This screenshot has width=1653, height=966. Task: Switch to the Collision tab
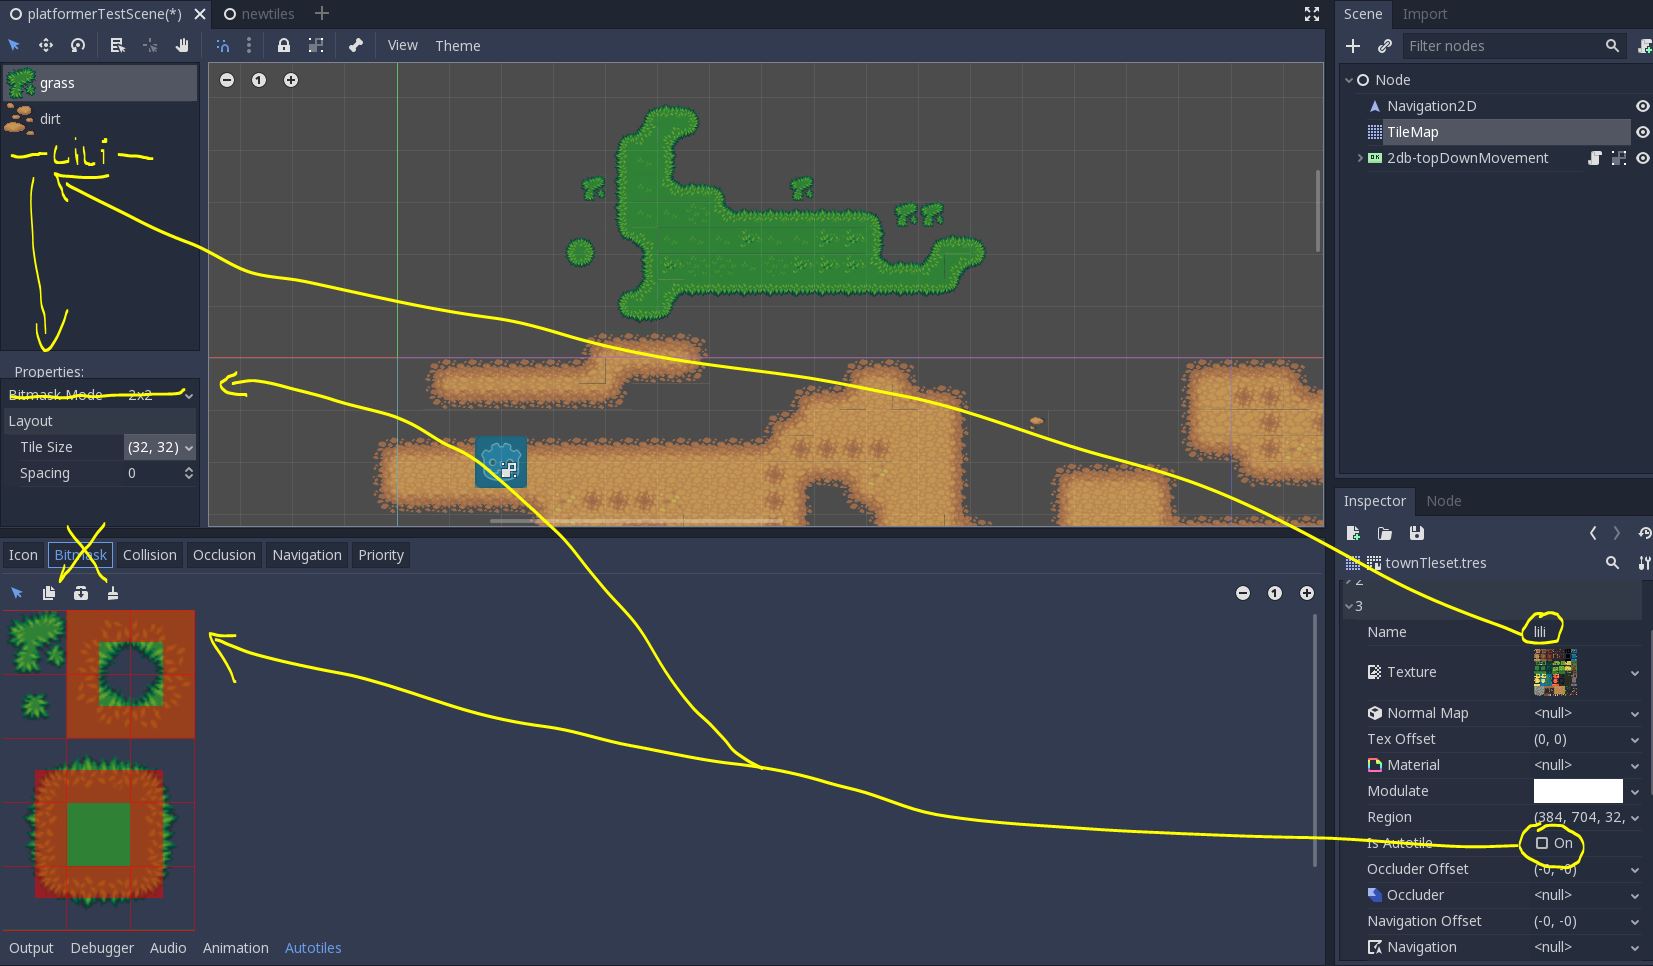pos(149,555)
